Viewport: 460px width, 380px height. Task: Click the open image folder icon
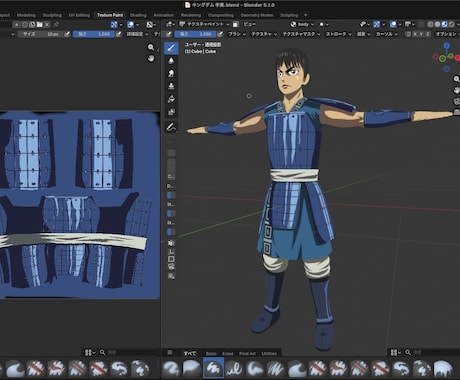click(x=40, y=24)
